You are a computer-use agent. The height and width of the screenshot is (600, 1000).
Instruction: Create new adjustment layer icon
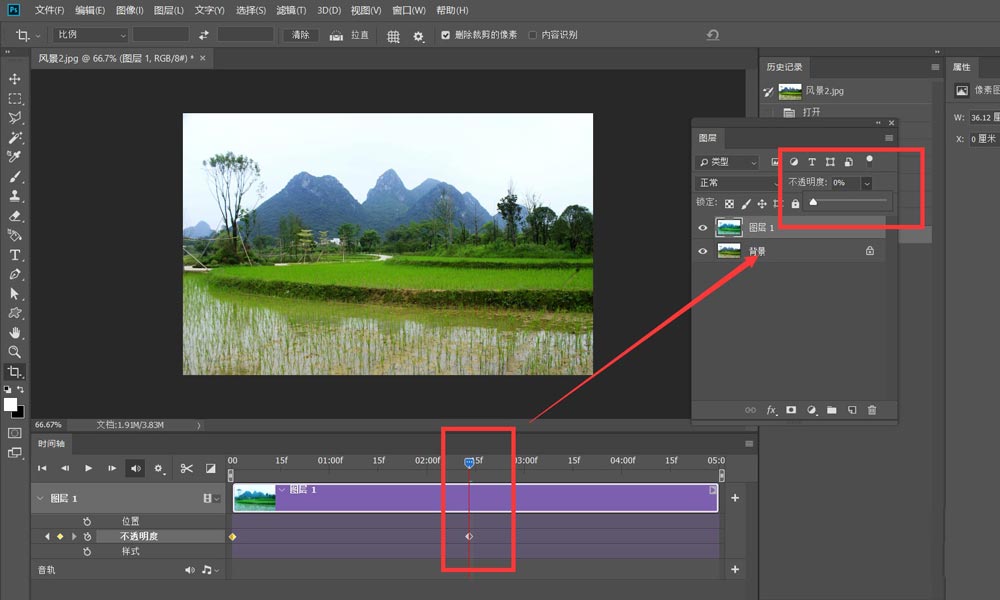pyautogui.click(x=811, y=410)
